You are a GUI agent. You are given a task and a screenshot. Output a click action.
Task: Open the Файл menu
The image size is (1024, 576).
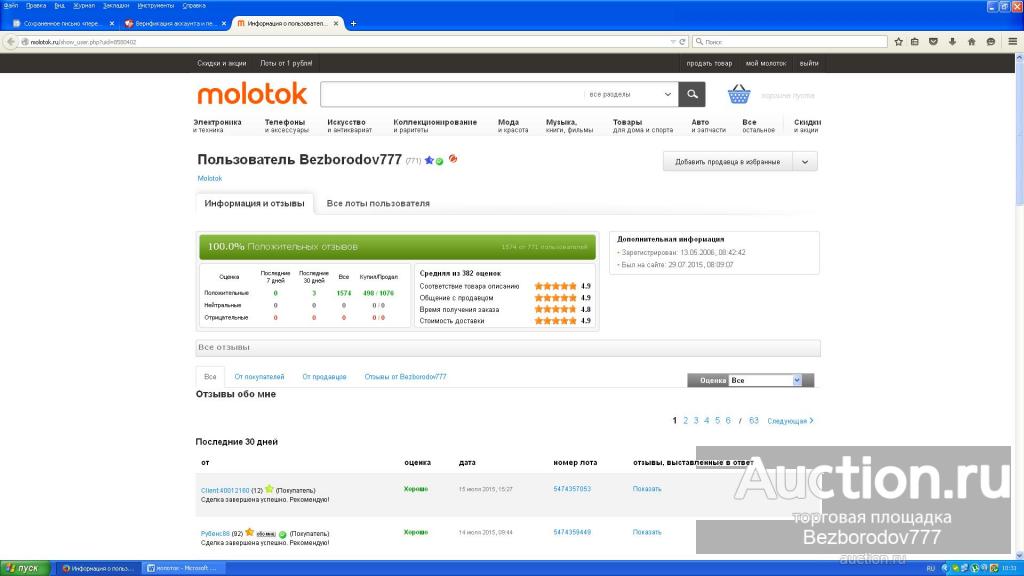[x=11, y=5]
